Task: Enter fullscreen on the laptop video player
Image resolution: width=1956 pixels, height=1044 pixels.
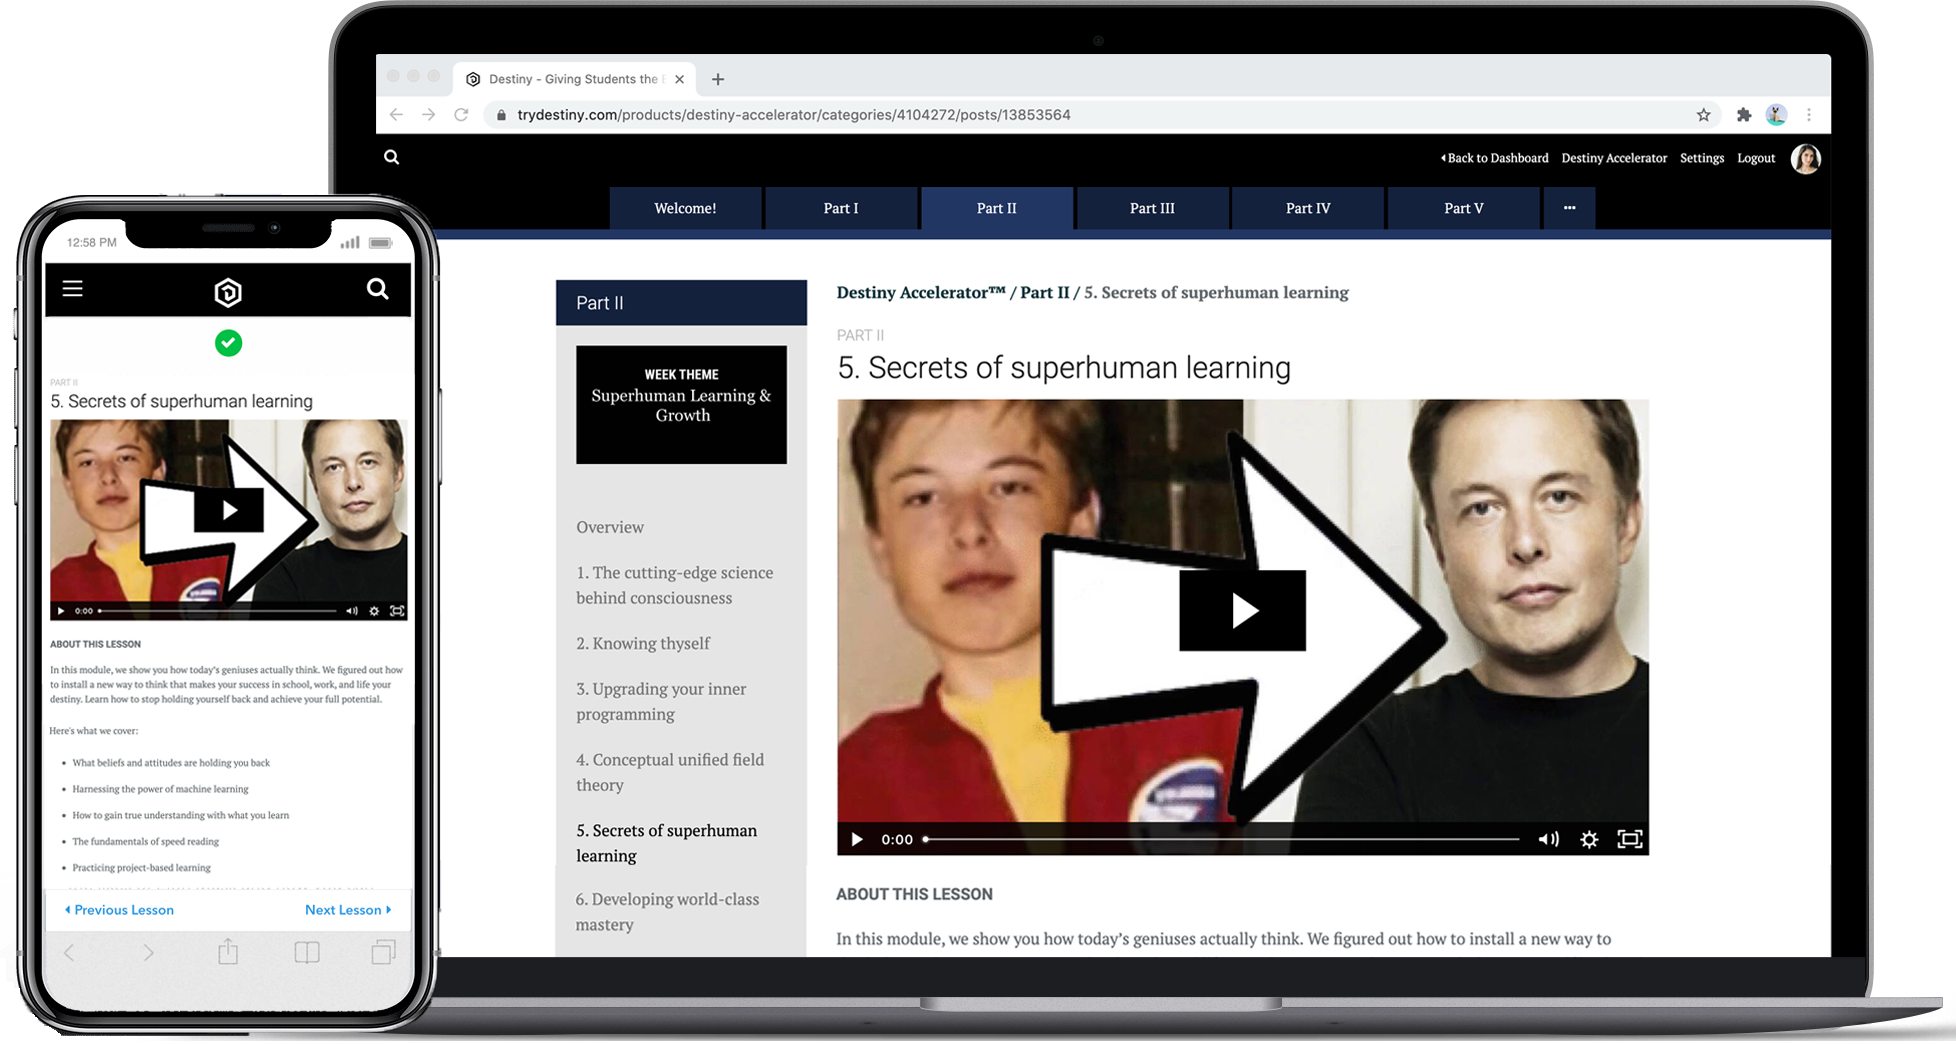Action: [x=1629, y=839]
